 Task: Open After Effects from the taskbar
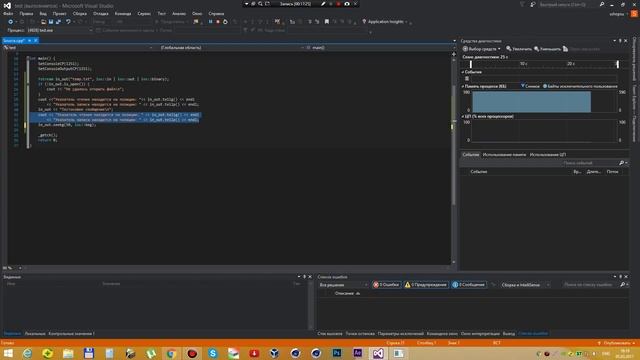click(358, 353)
